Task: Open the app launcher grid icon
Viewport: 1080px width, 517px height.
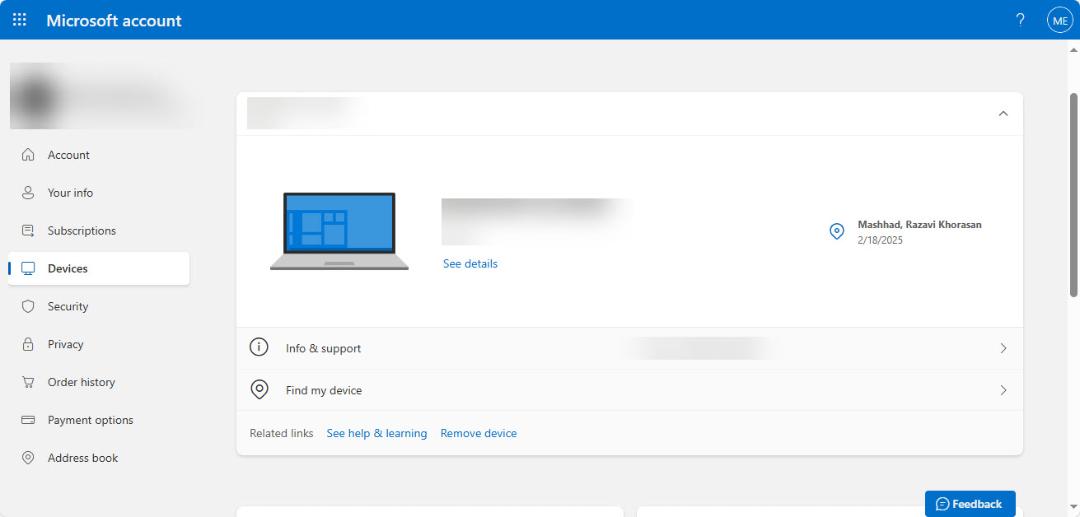Action: [19, 20]
